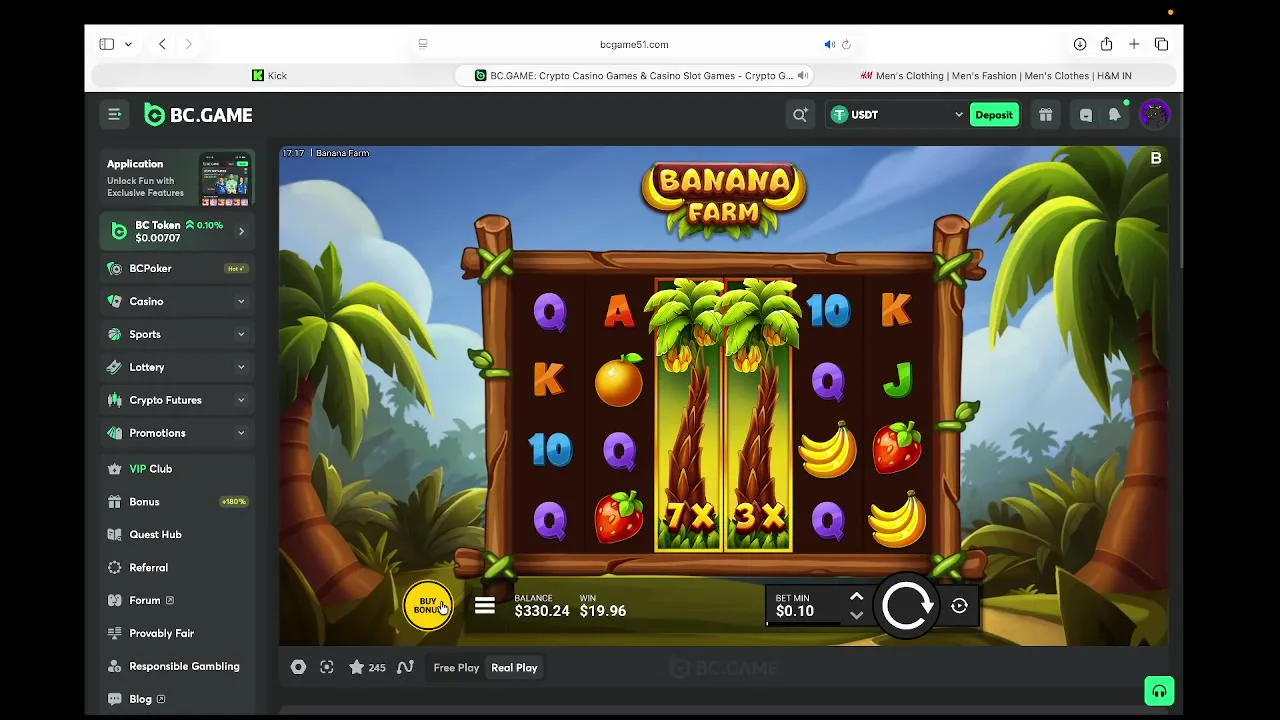Click the Buy Bonus button
This screenshot has height=720, width=1280.
(x=427, y=606)
